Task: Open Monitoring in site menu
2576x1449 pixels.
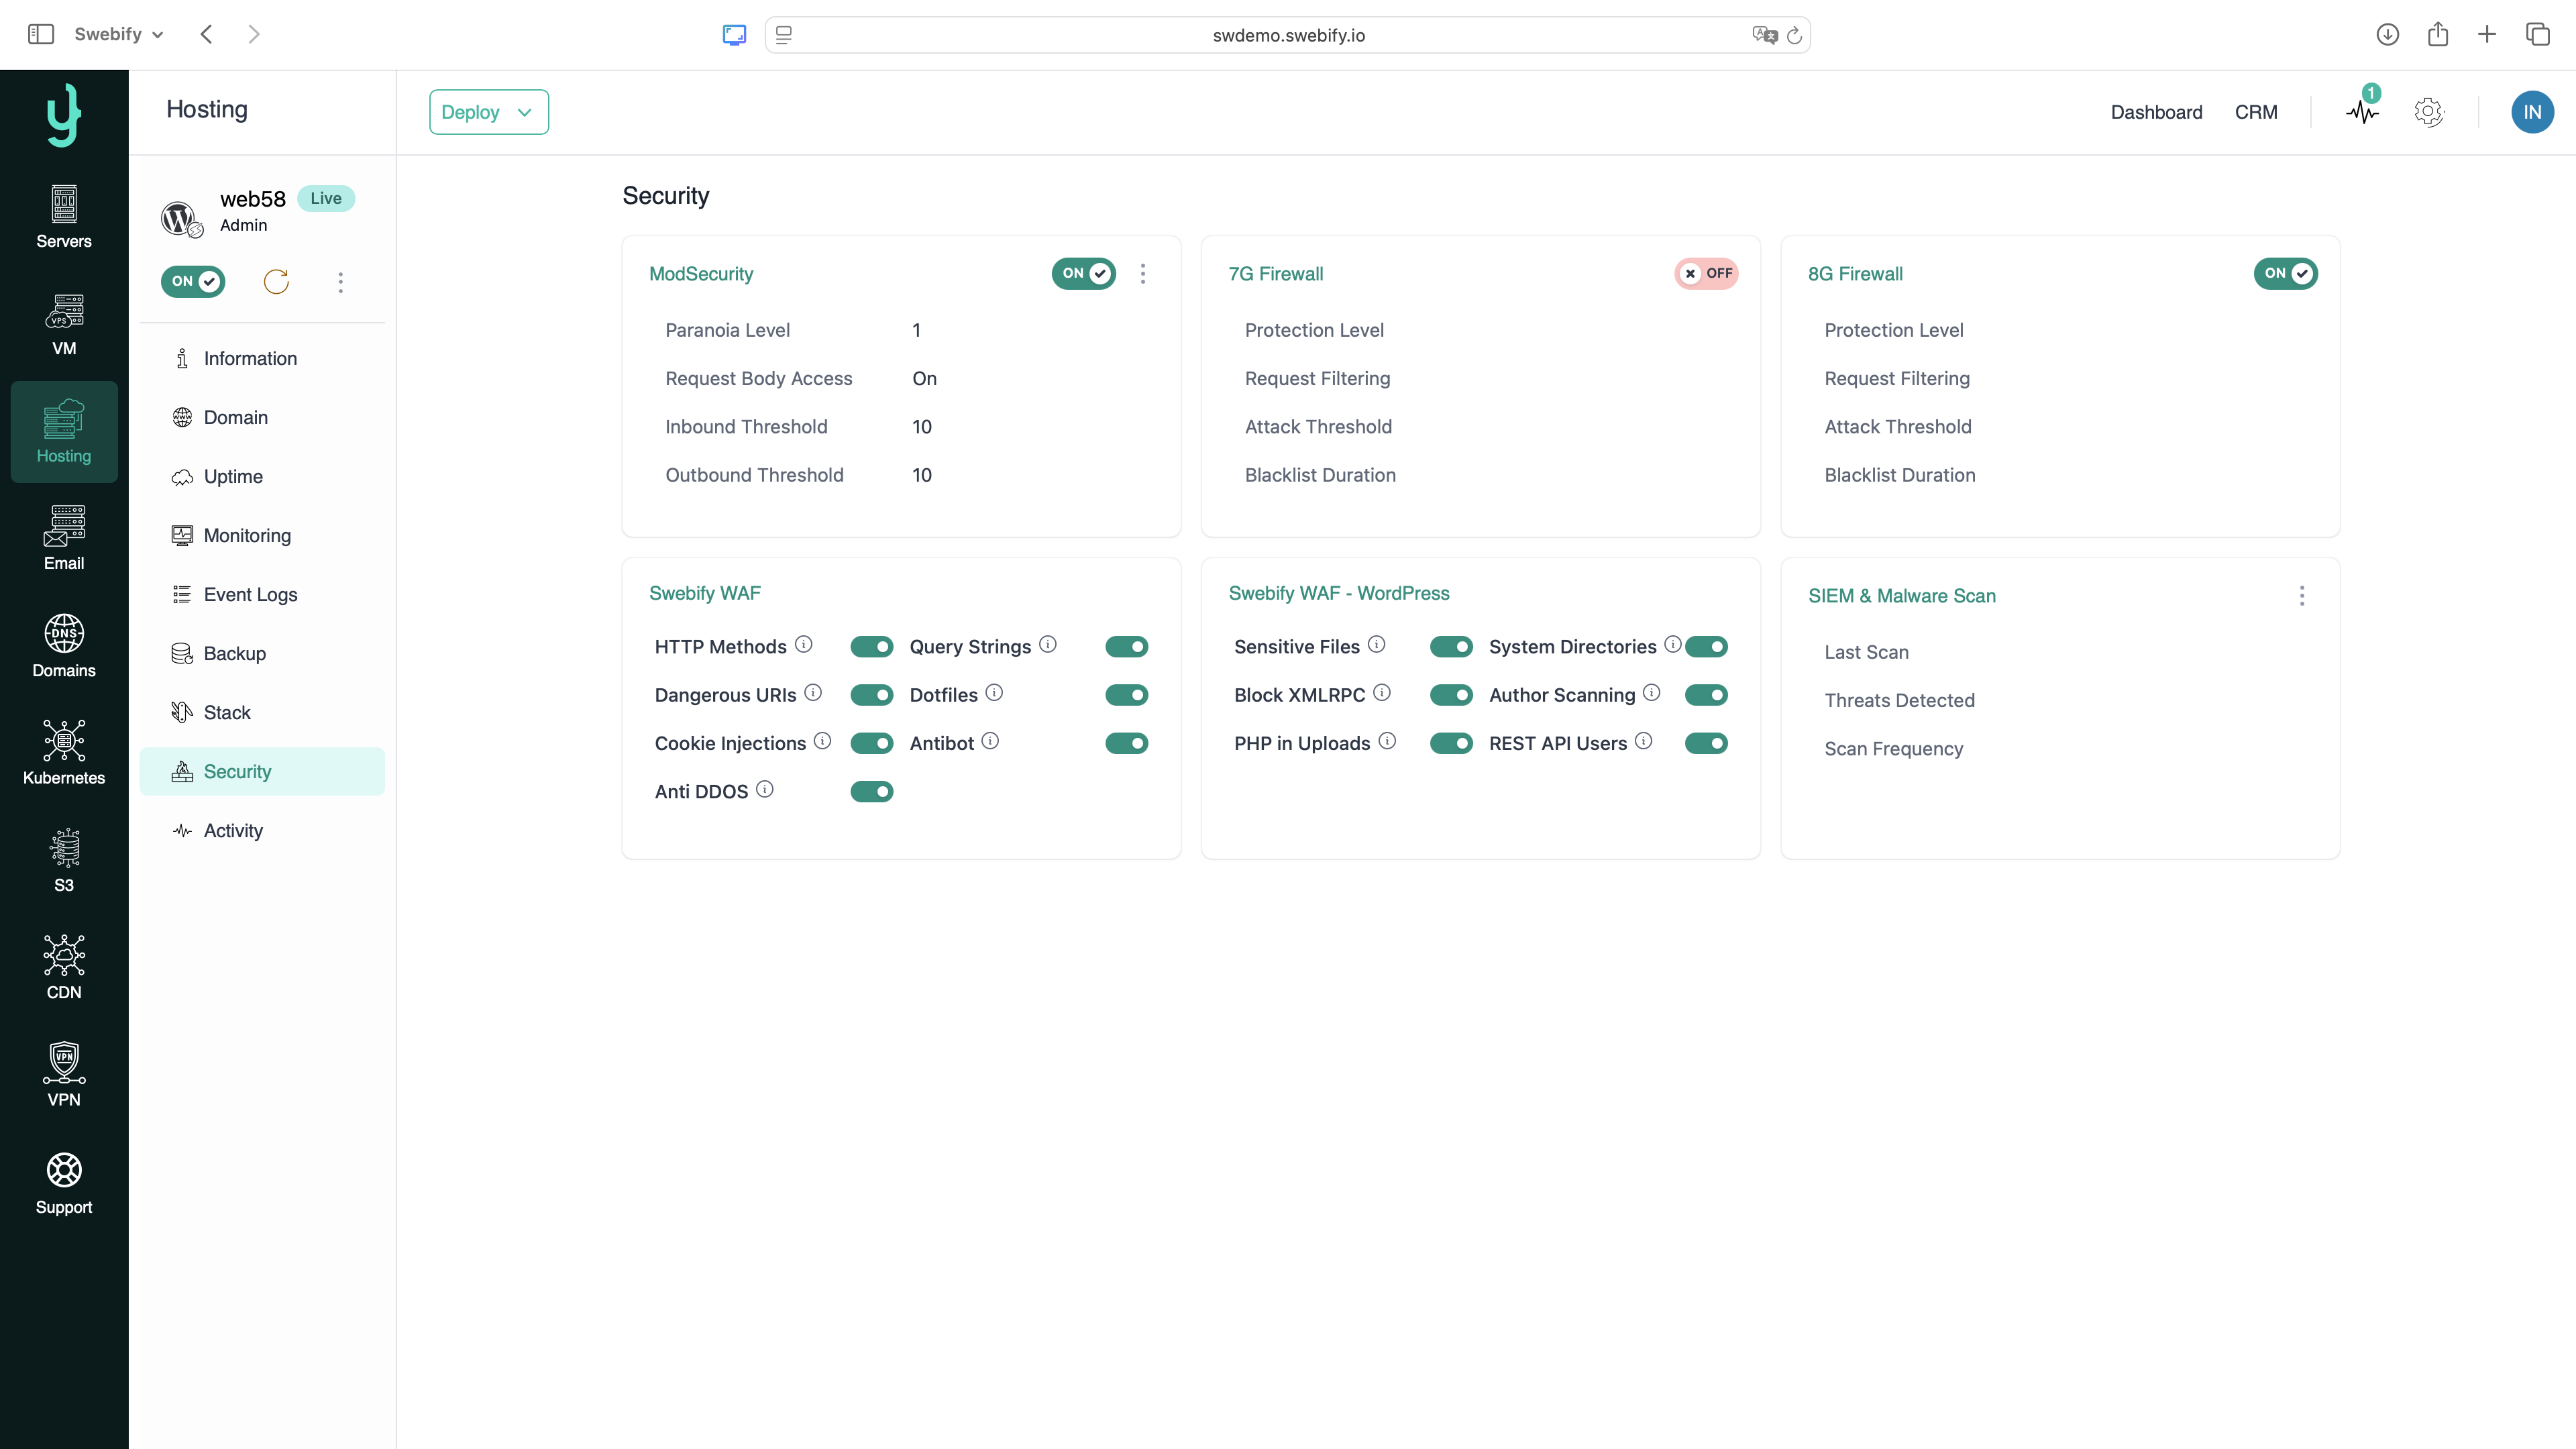Action: pos(262,535)
